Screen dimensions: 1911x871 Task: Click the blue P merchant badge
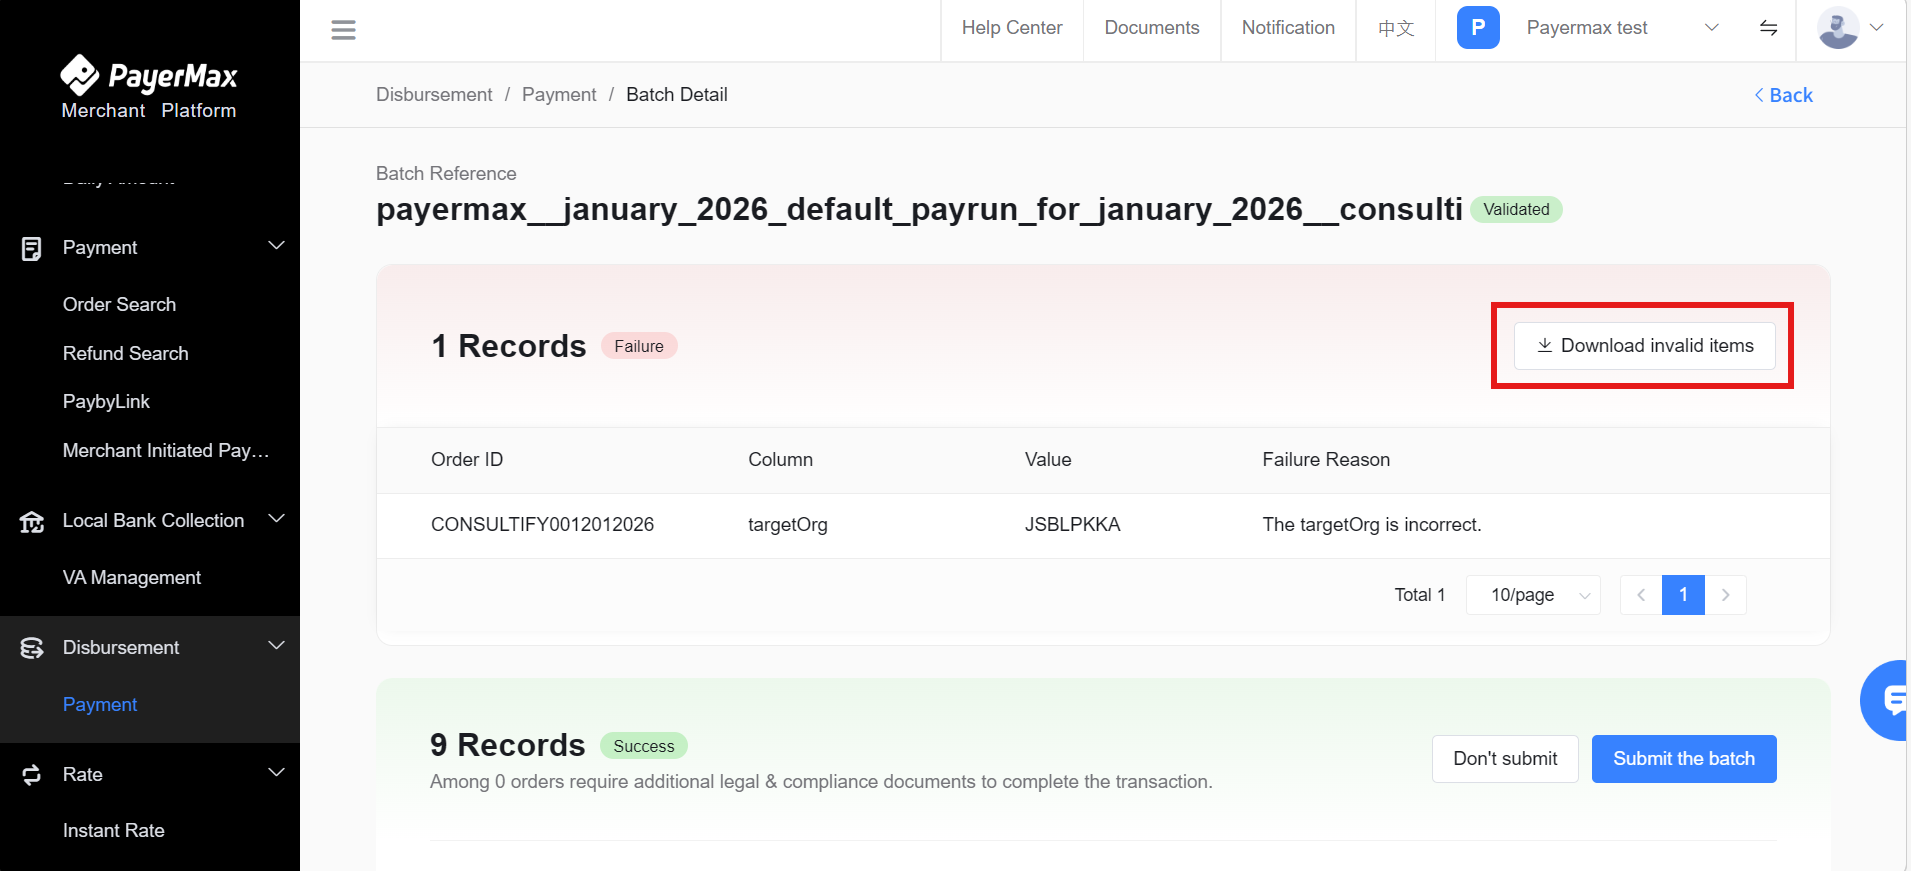click(x=1477, y=28)
